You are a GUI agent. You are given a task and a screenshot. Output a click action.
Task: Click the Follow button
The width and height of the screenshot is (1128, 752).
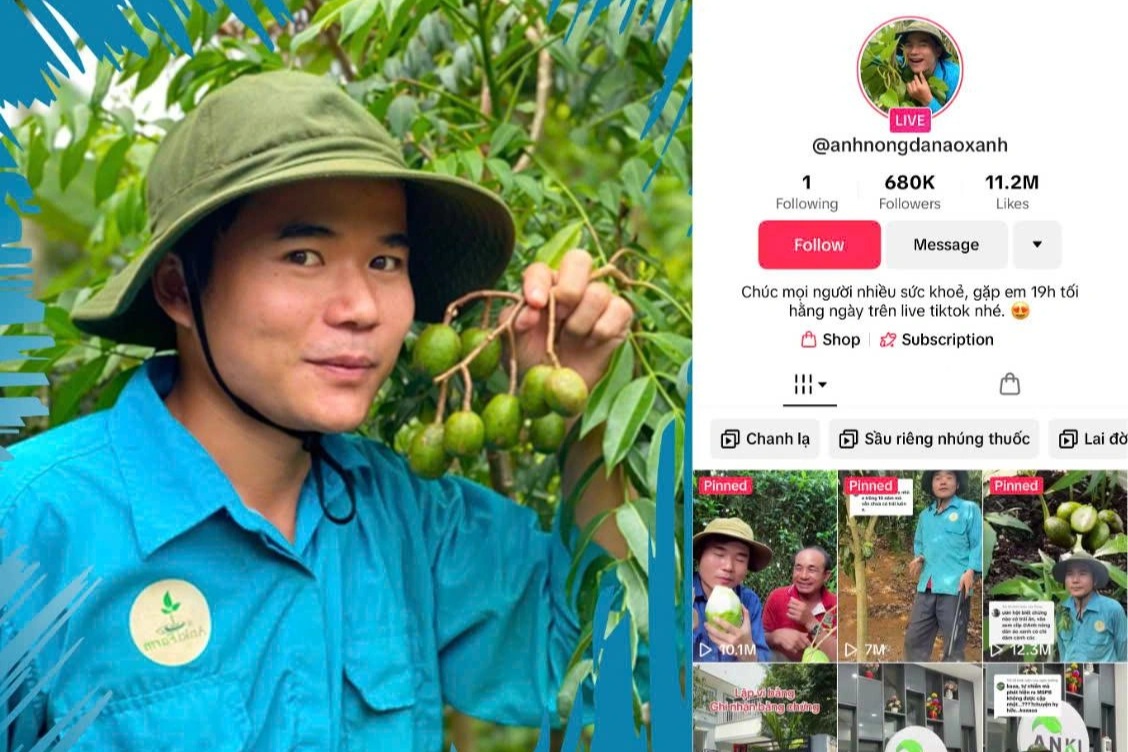pos(819,245)
